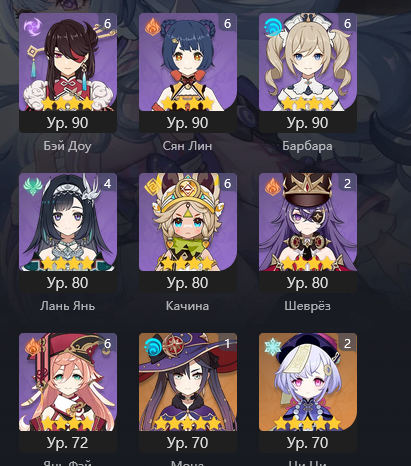
Task: Click the Cryo snowflake icon on the Qiqi card
Action: pyautogui.click(x=273, y=347)
